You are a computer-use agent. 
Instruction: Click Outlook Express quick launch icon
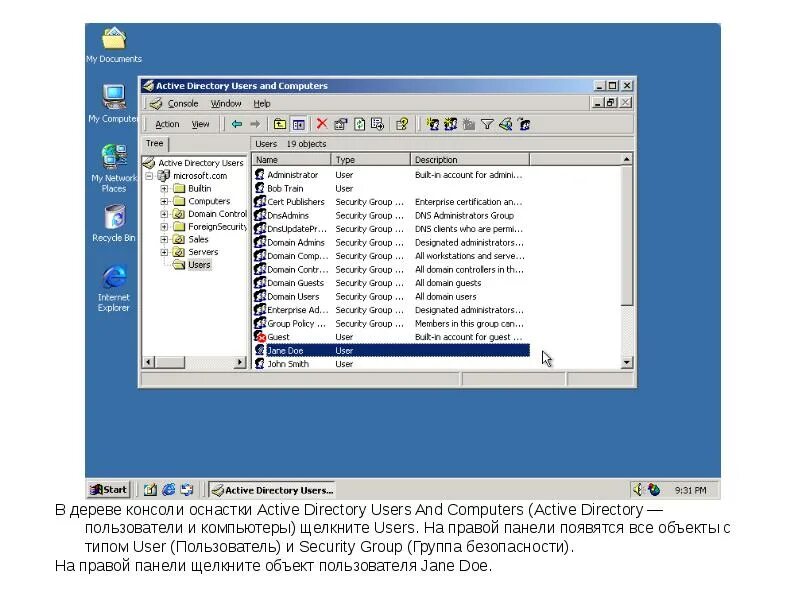(x=187, y=490)
